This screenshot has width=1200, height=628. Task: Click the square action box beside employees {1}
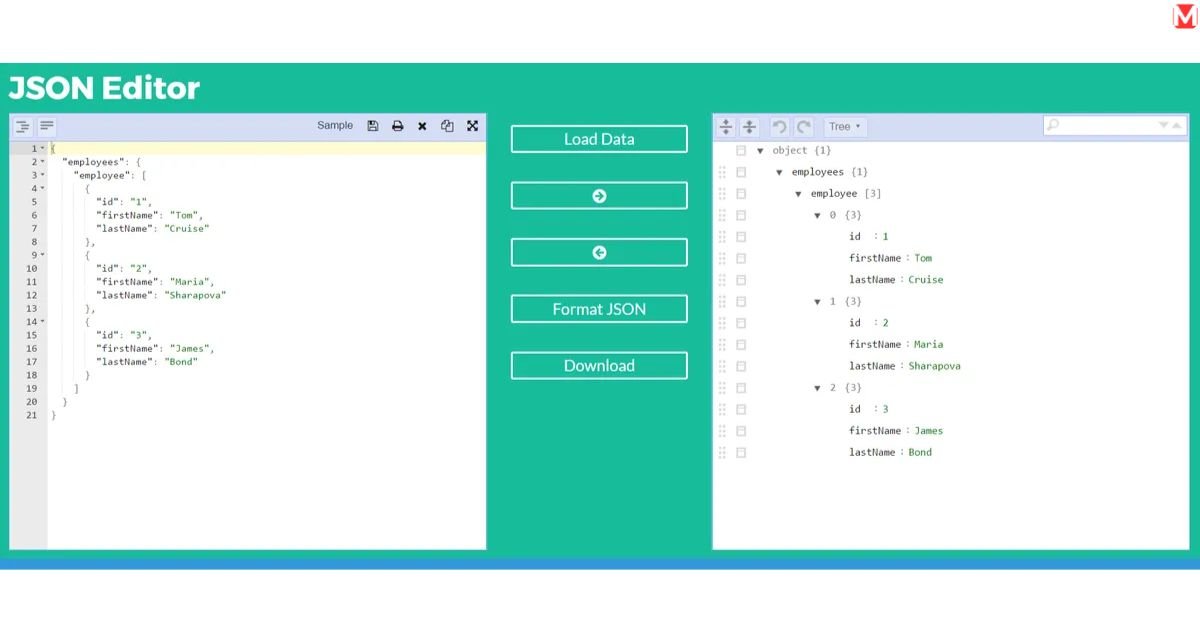(x=741, y=172)
